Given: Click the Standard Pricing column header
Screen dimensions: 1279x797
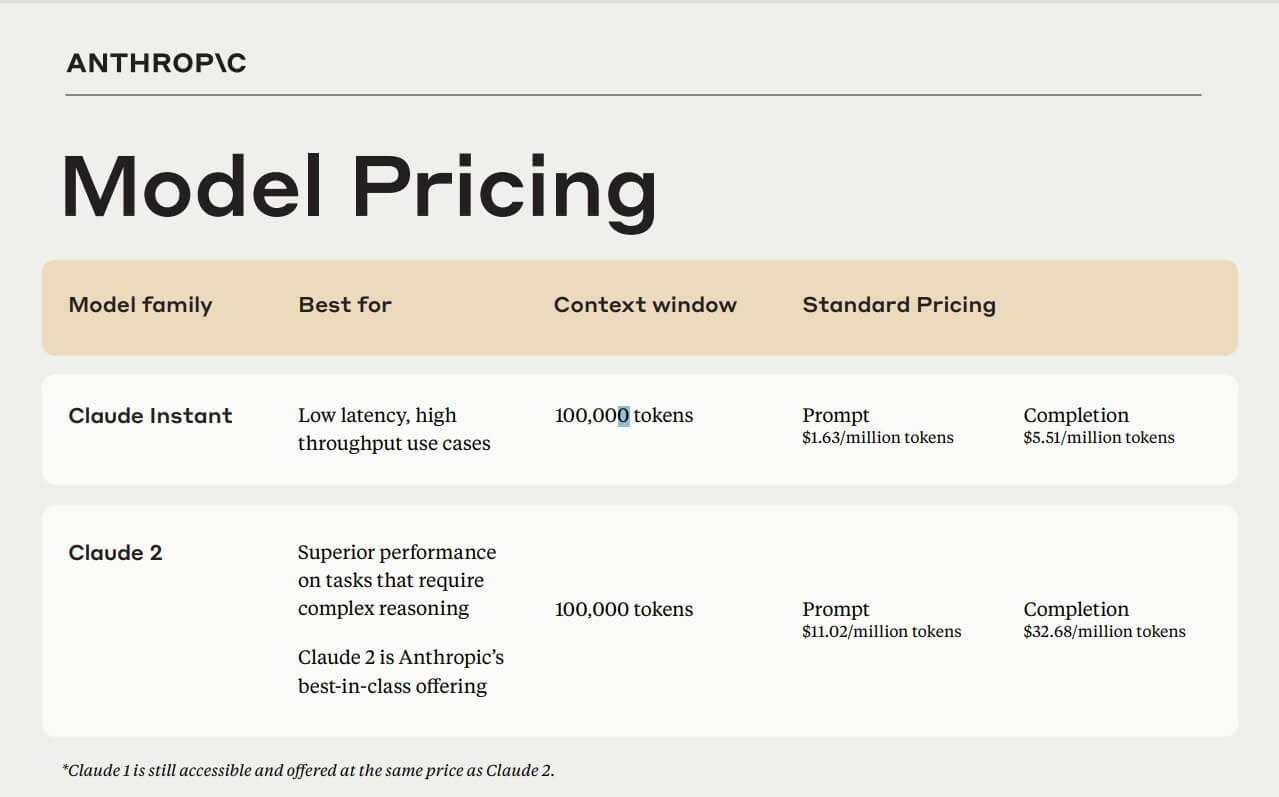Looking at the screenshot, I should (898, 305).
